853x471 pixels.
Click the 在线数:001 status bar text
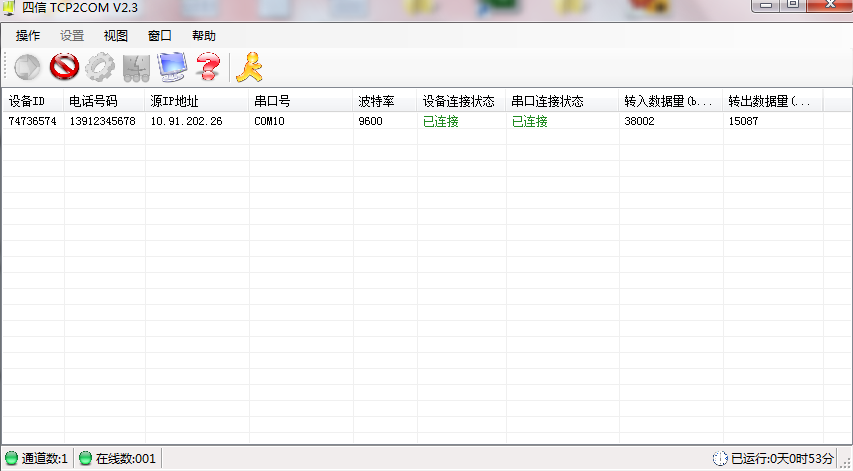[x=126, y=458]
